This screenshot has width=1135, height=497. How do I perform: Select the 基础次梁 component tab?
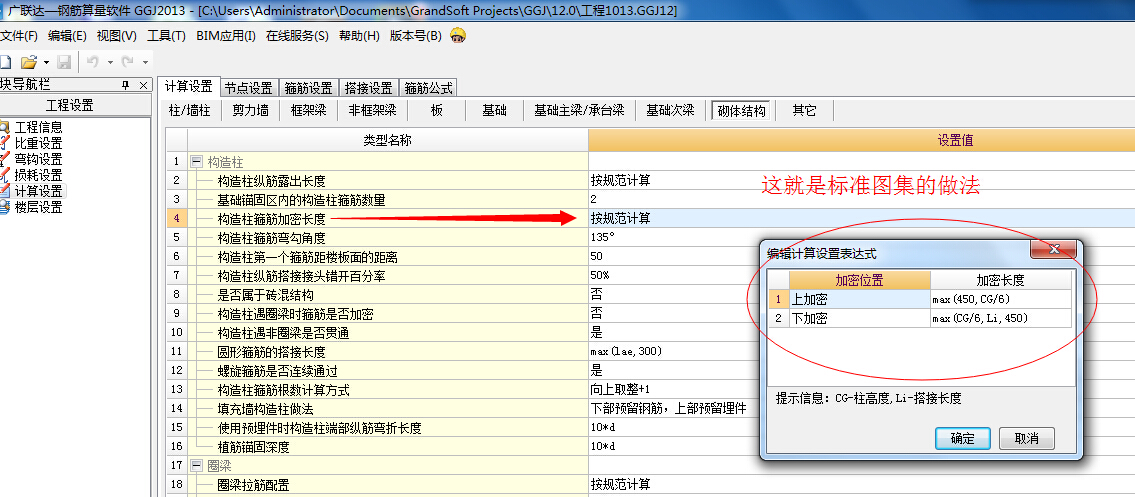point(670,111)
